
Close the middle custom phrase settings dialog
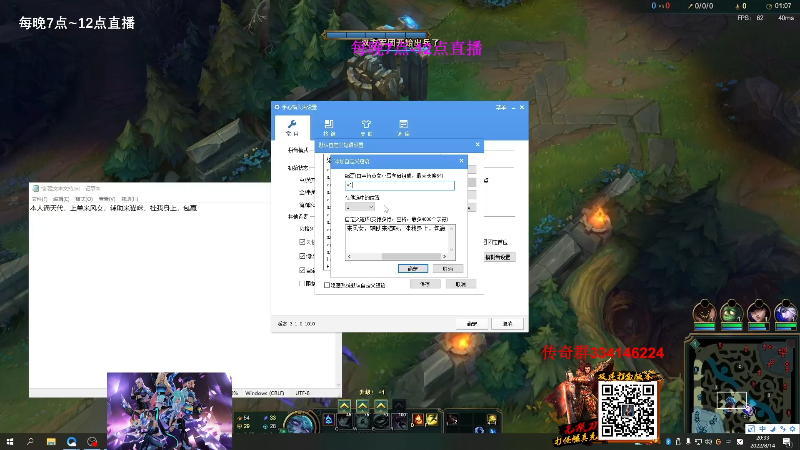(x=478, y=145)
